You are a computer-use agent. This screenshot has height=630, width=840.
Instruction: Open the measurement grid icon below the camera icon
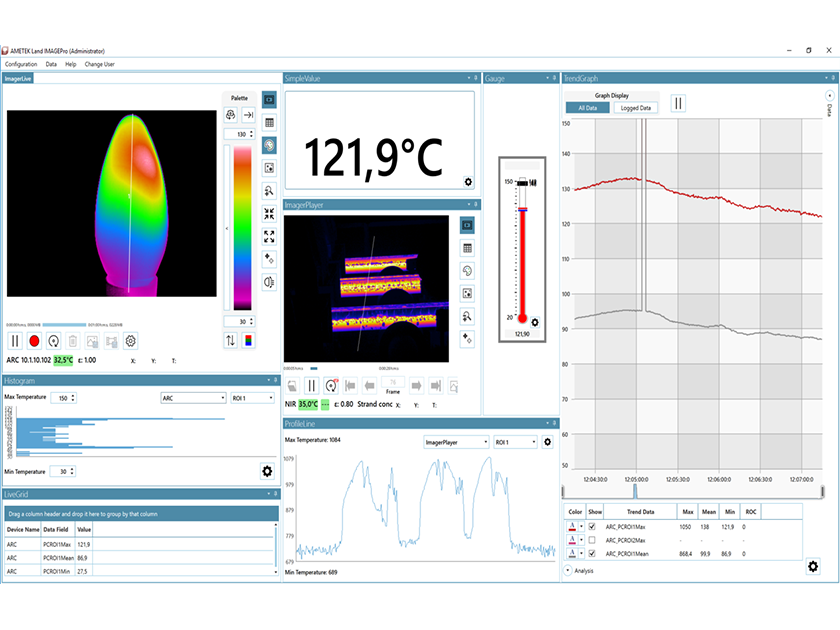[270, 121]
